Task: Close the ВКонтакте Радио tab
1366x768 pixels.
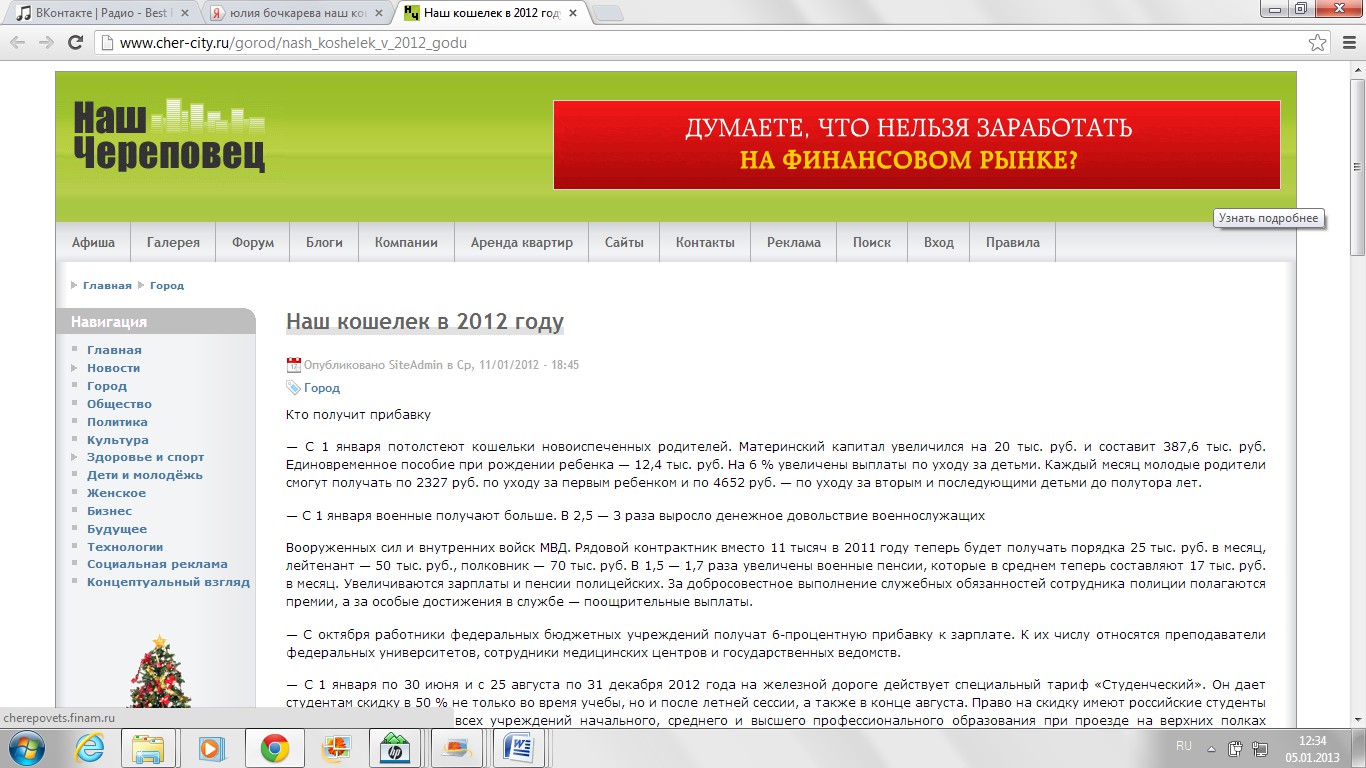Action: click(x=184, y=13)
